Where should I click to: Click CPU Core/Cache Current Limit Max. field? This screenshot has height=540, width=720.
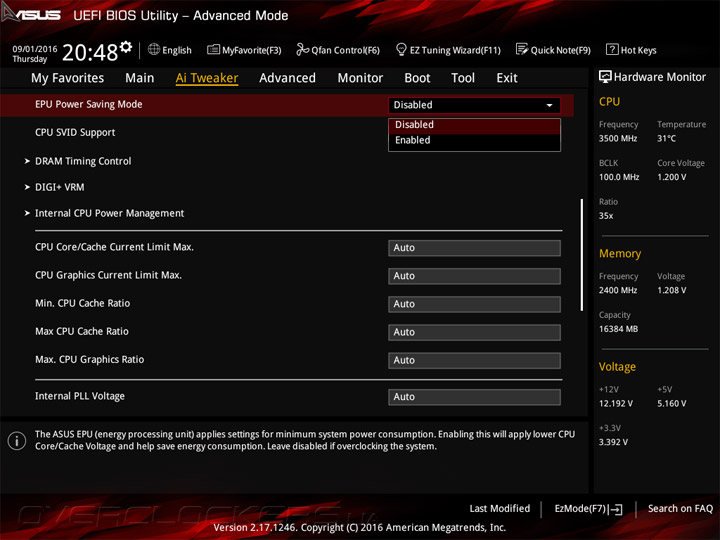tap(474, 248)
